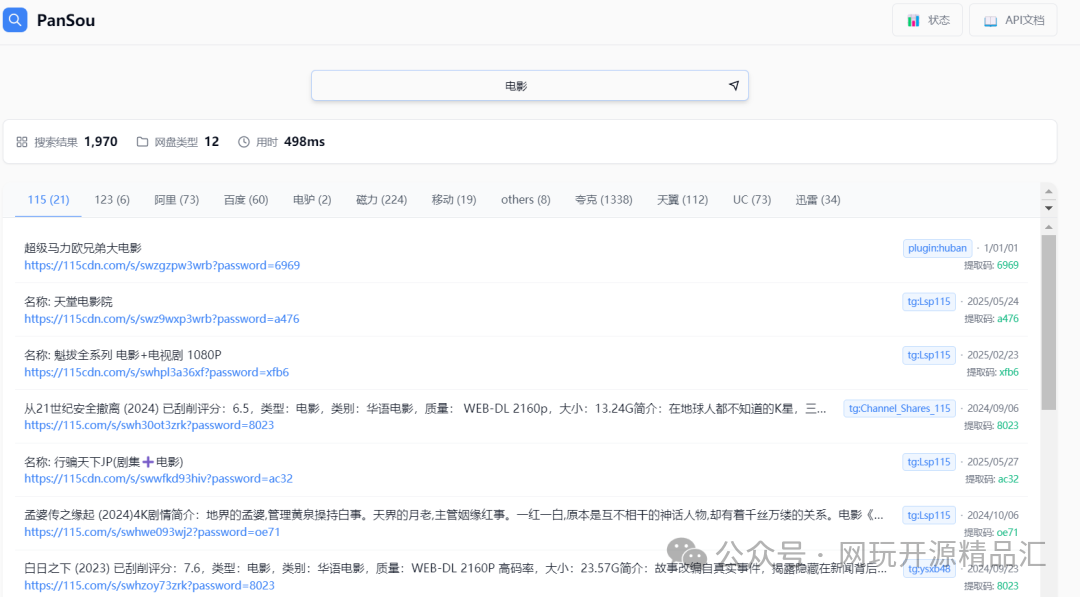The width and height of the screenshot is (1080, 597).
Task: Click the grid icon beside 搜索结果 1,970
Action: [x=21, y=141]
